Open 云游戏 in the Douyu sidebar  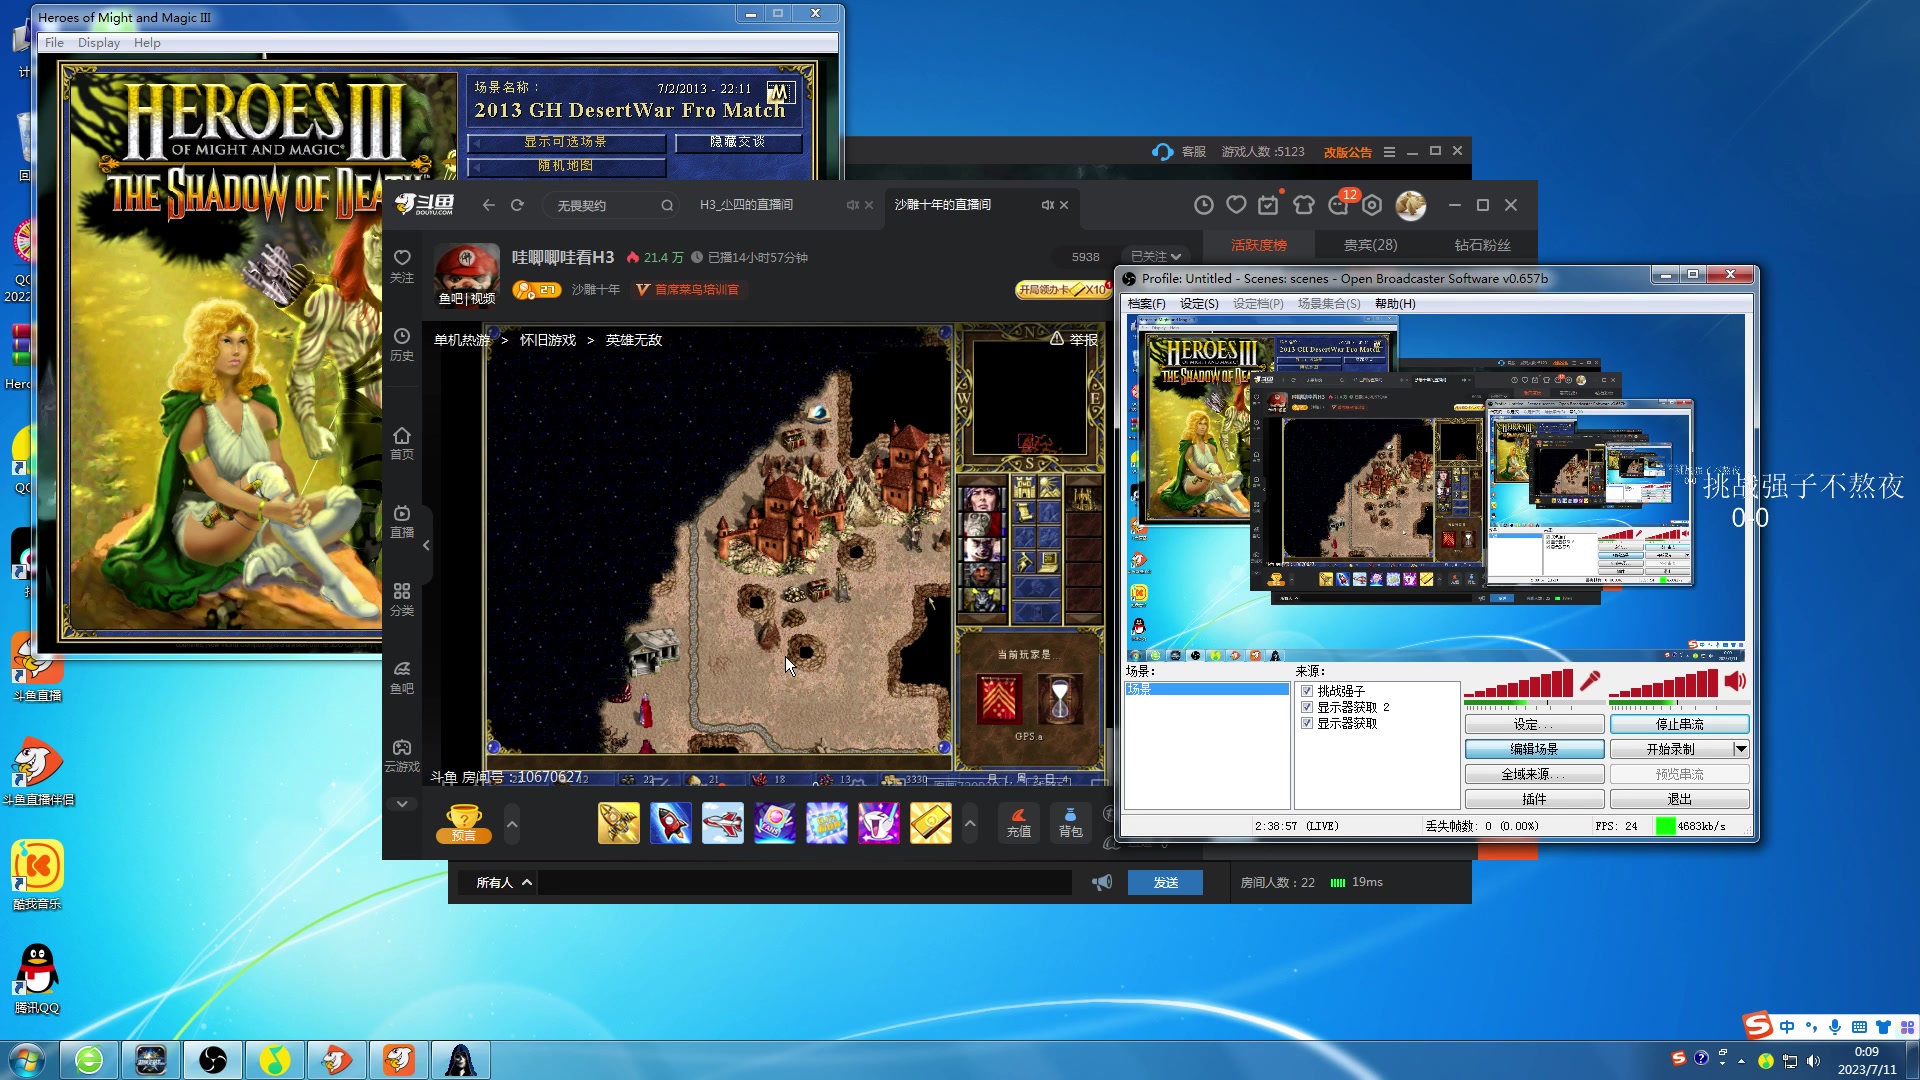point(402,755)
